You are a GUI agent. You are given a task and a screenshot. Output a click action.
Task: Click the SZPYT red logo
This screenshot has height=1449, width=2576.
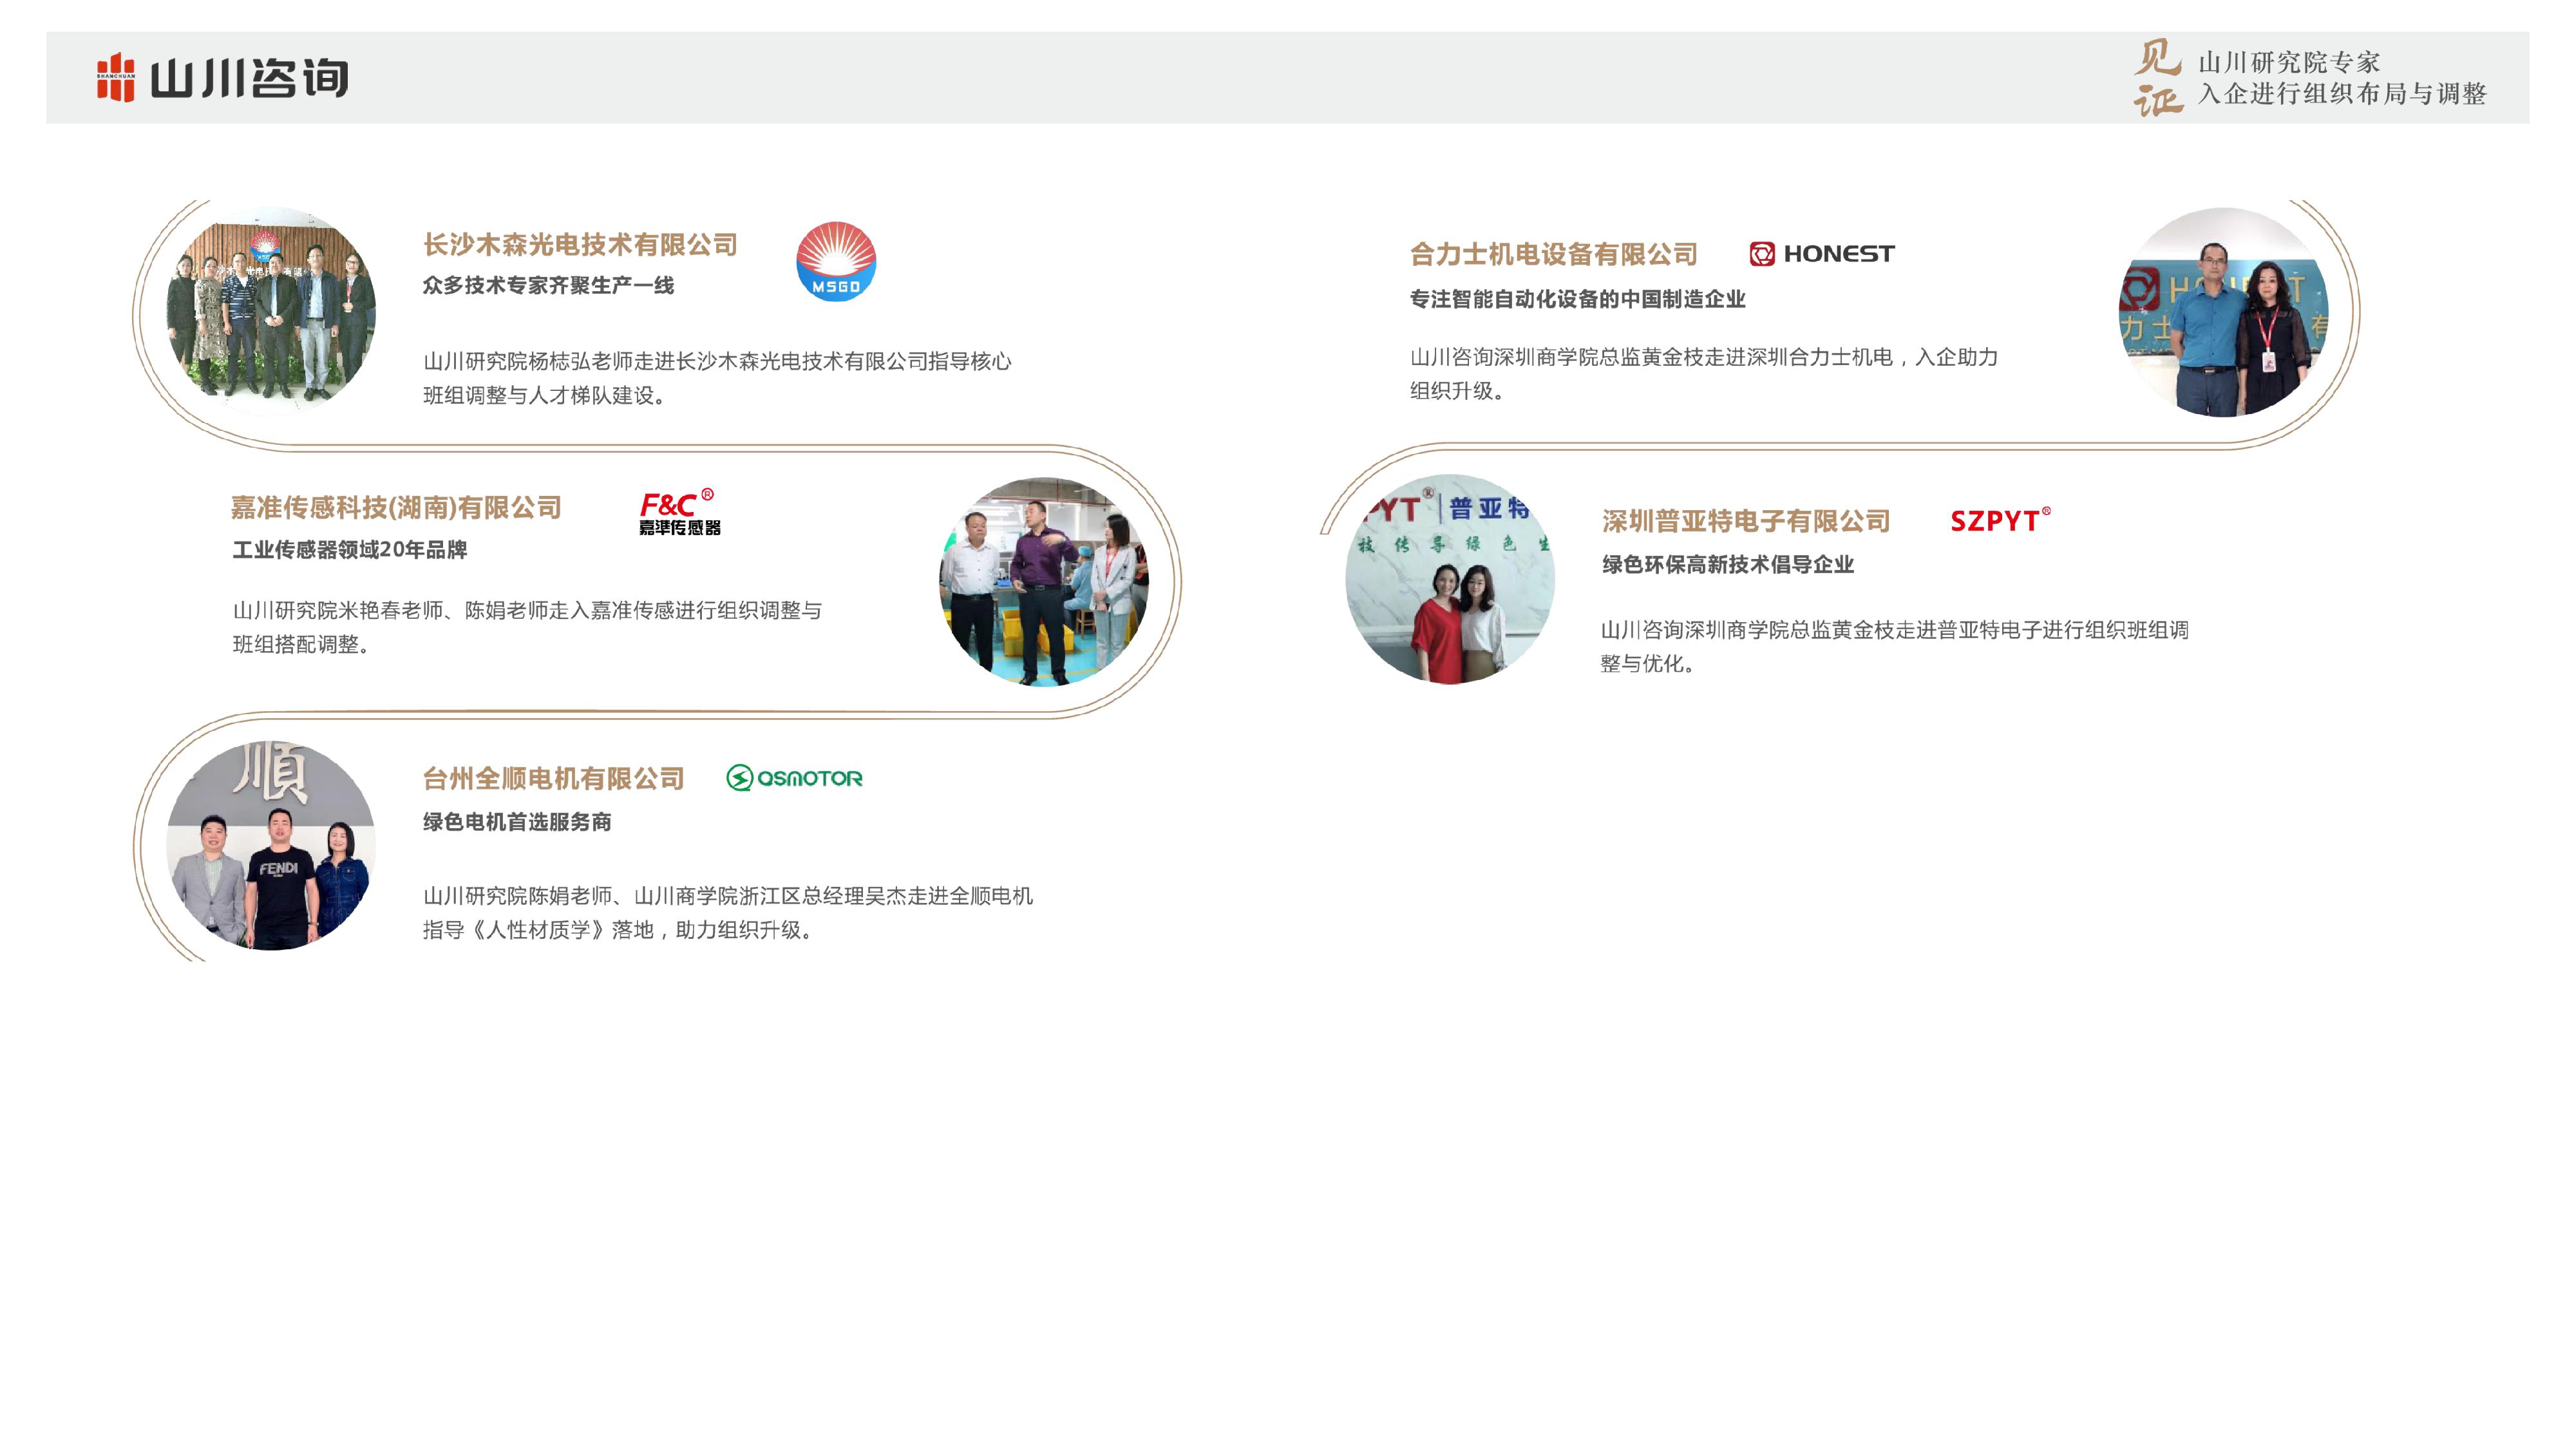[x=2000, y=520]
